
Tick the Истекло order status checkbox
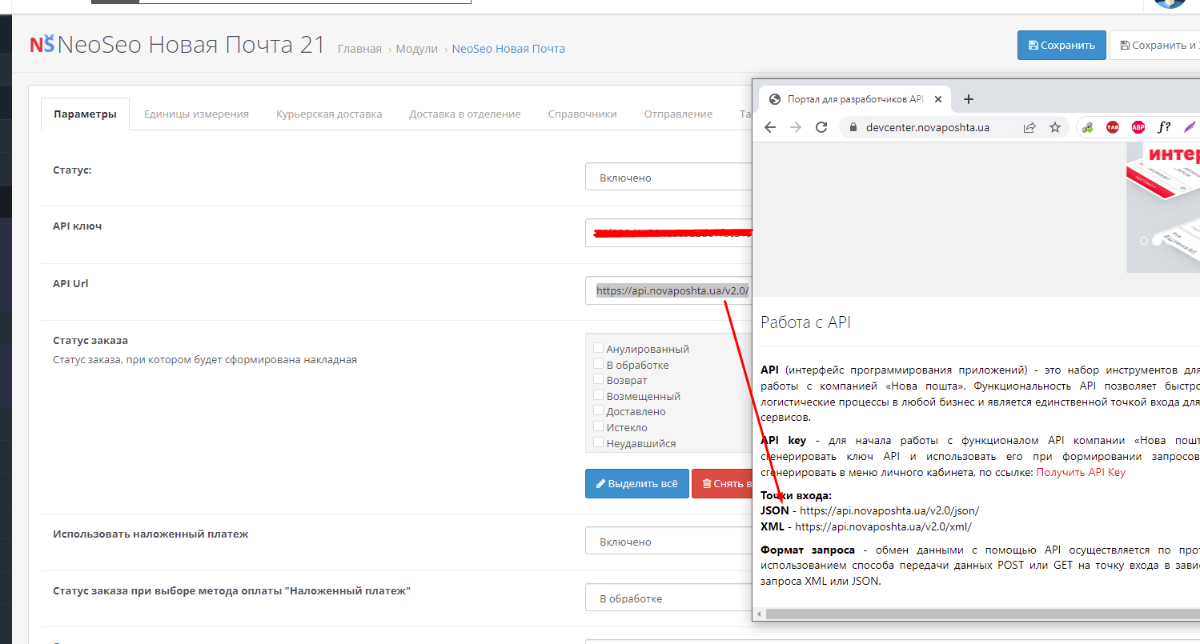[598, 427]
